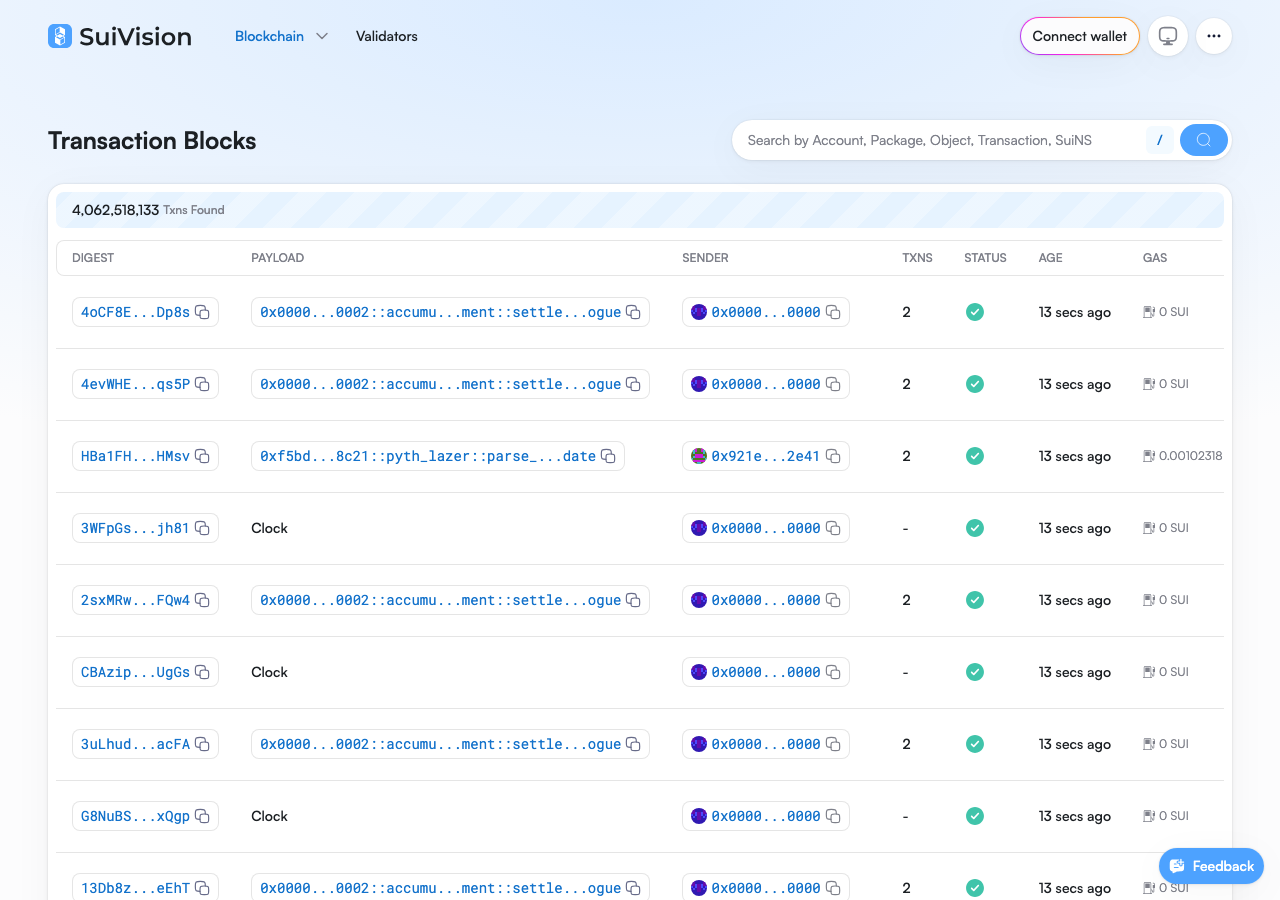This screenshot has height=900, width=1280.
Task: Open transaction 4oCF8E...Dp8s
Action: [x=135, y=312]
